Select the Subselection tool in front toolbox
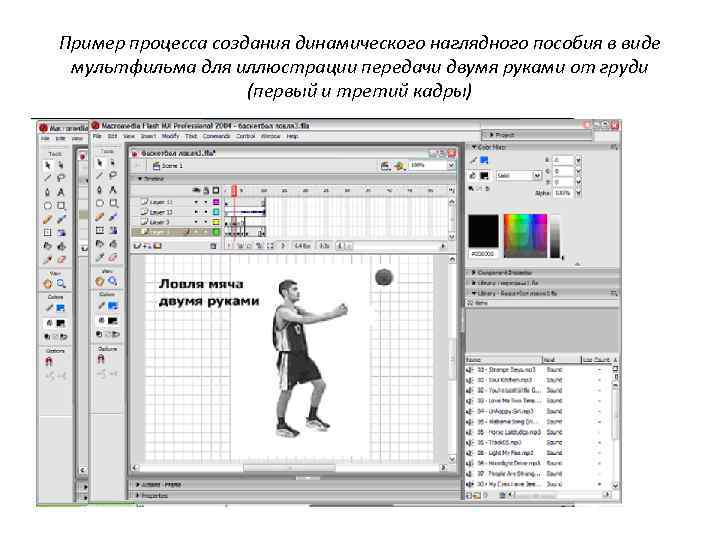720x540 pixels. [113, 163]
